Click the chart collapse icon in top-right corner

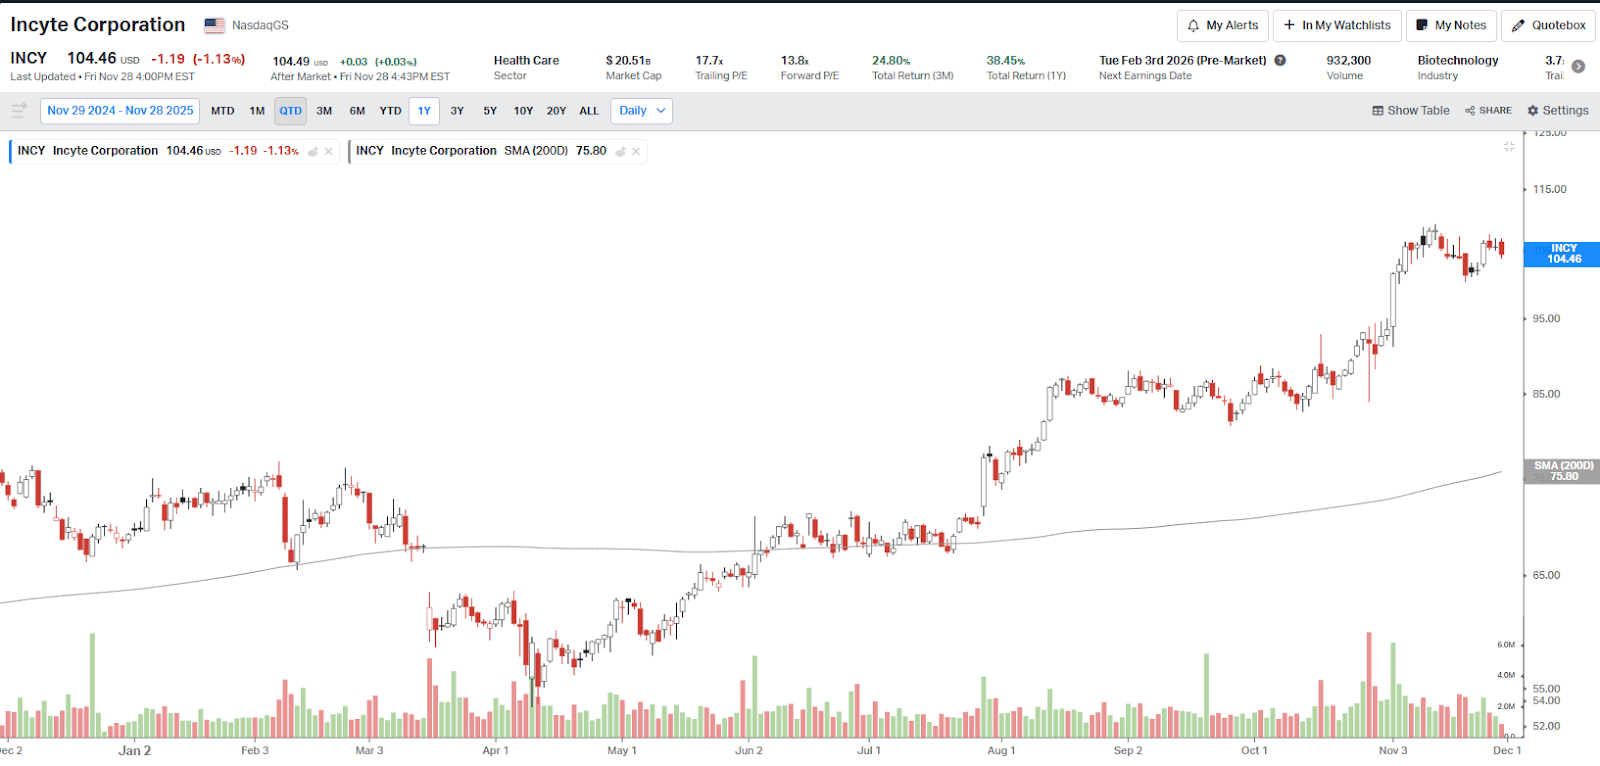pos(1509,147)
